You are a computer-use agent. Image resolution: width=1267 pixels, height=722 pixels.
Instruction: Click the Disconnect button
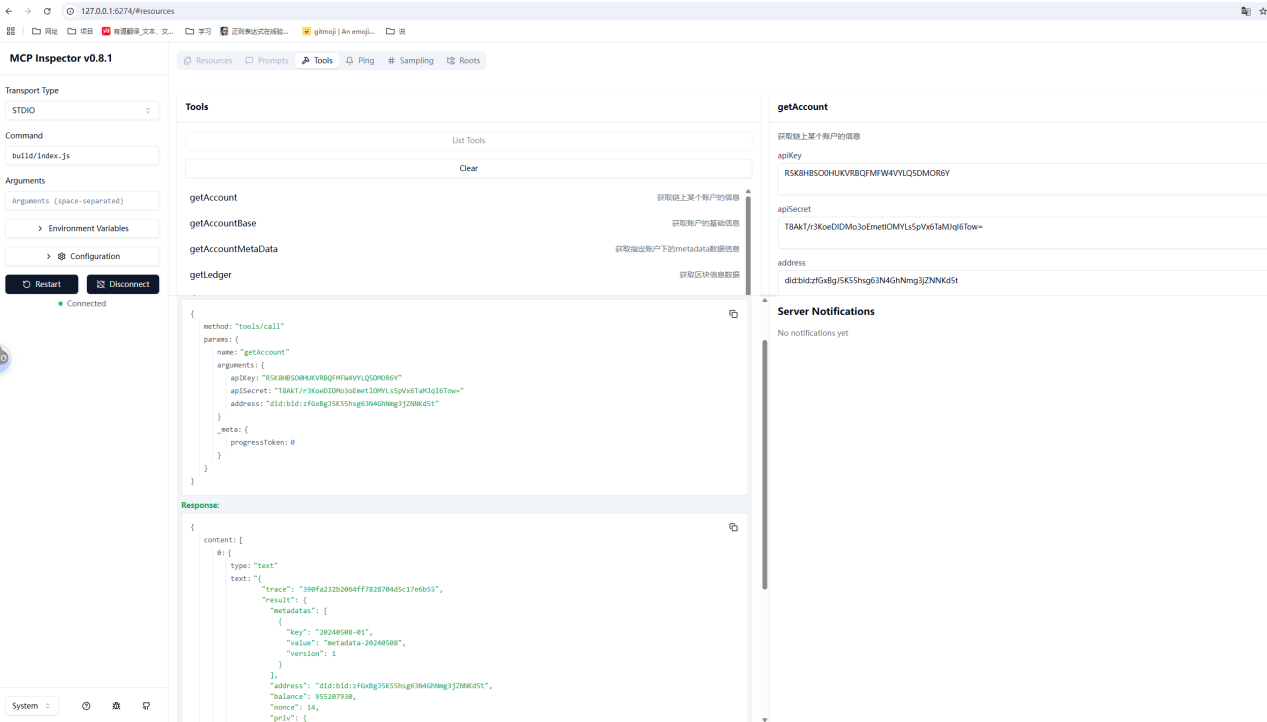click(x=123, y=284)
